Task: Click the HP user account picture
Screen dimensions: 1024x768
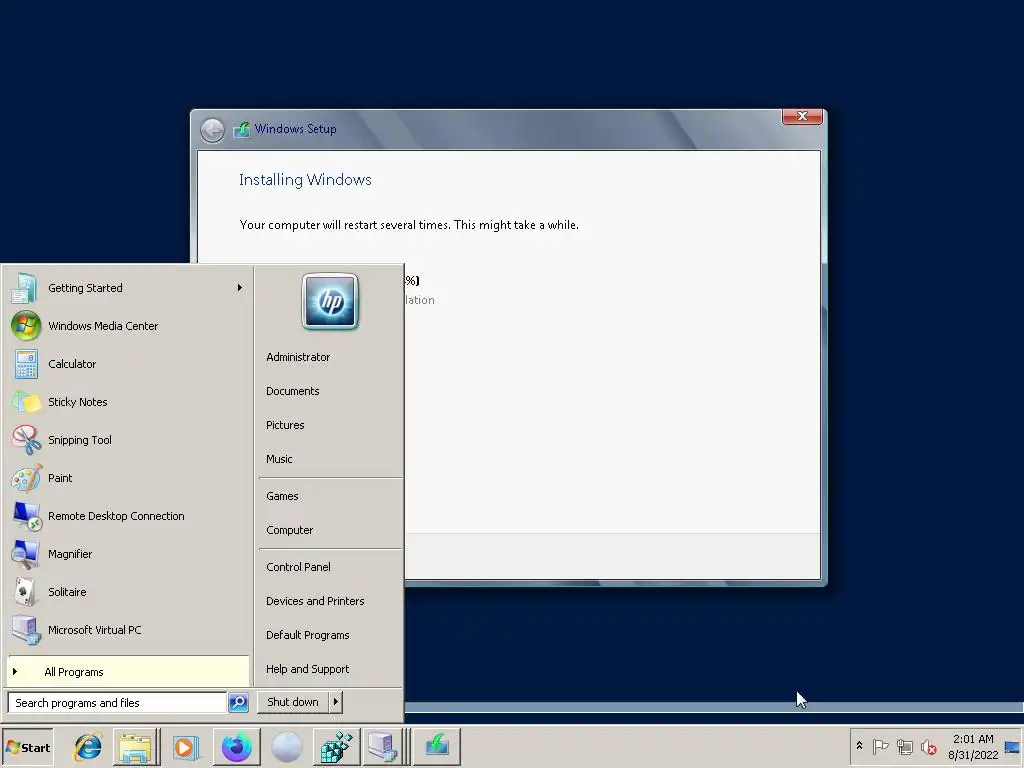Action: pos(330,301)
